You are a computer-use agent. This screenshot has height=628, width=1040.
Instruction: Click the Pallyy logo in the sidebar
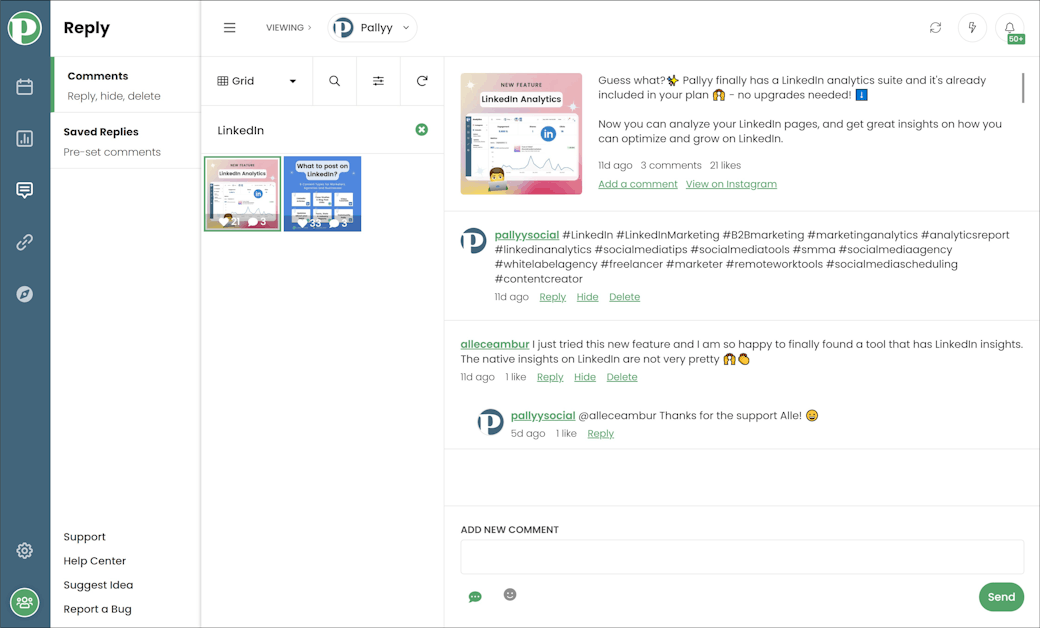25,28
